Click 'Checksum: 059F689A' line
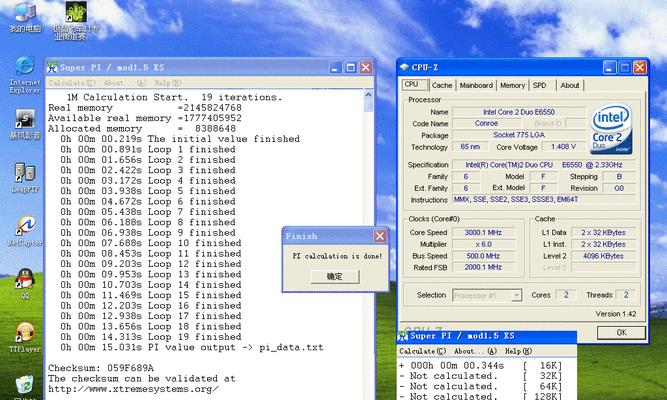 (x=101, y=368)
